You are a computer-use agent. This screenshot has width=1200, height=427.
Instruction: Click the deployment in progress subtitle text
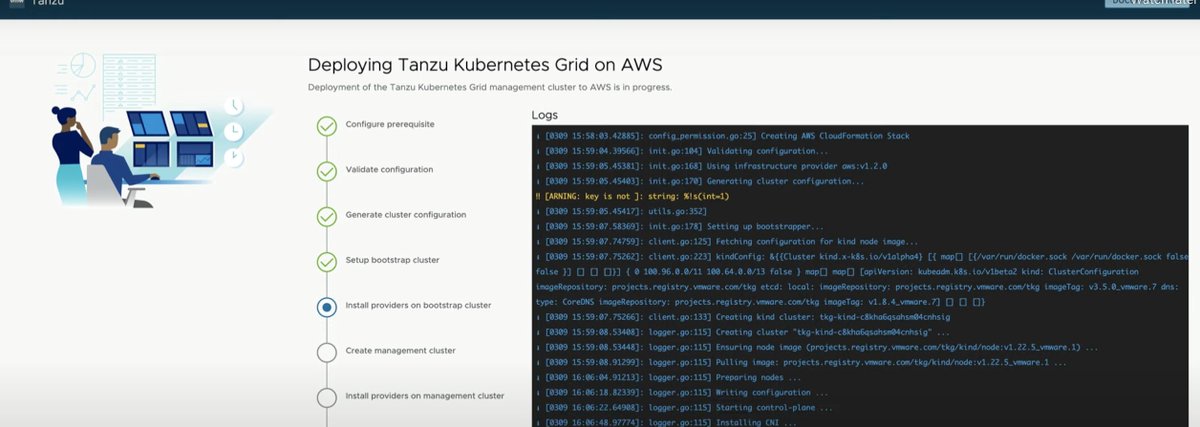[489, 87]
